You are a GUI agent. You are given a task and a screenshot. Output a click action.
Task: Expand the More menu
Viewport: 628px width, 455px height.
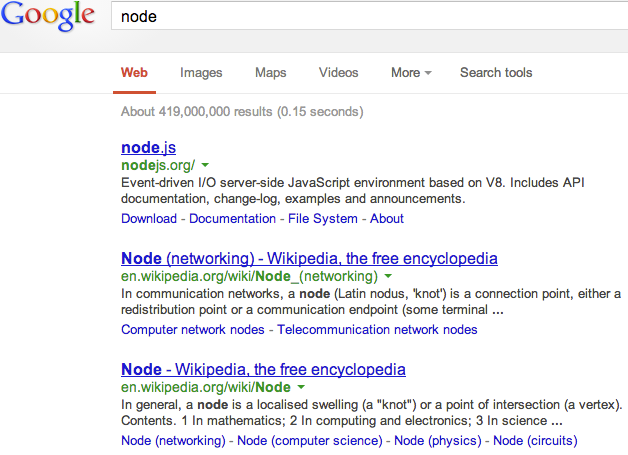[411, 72]
